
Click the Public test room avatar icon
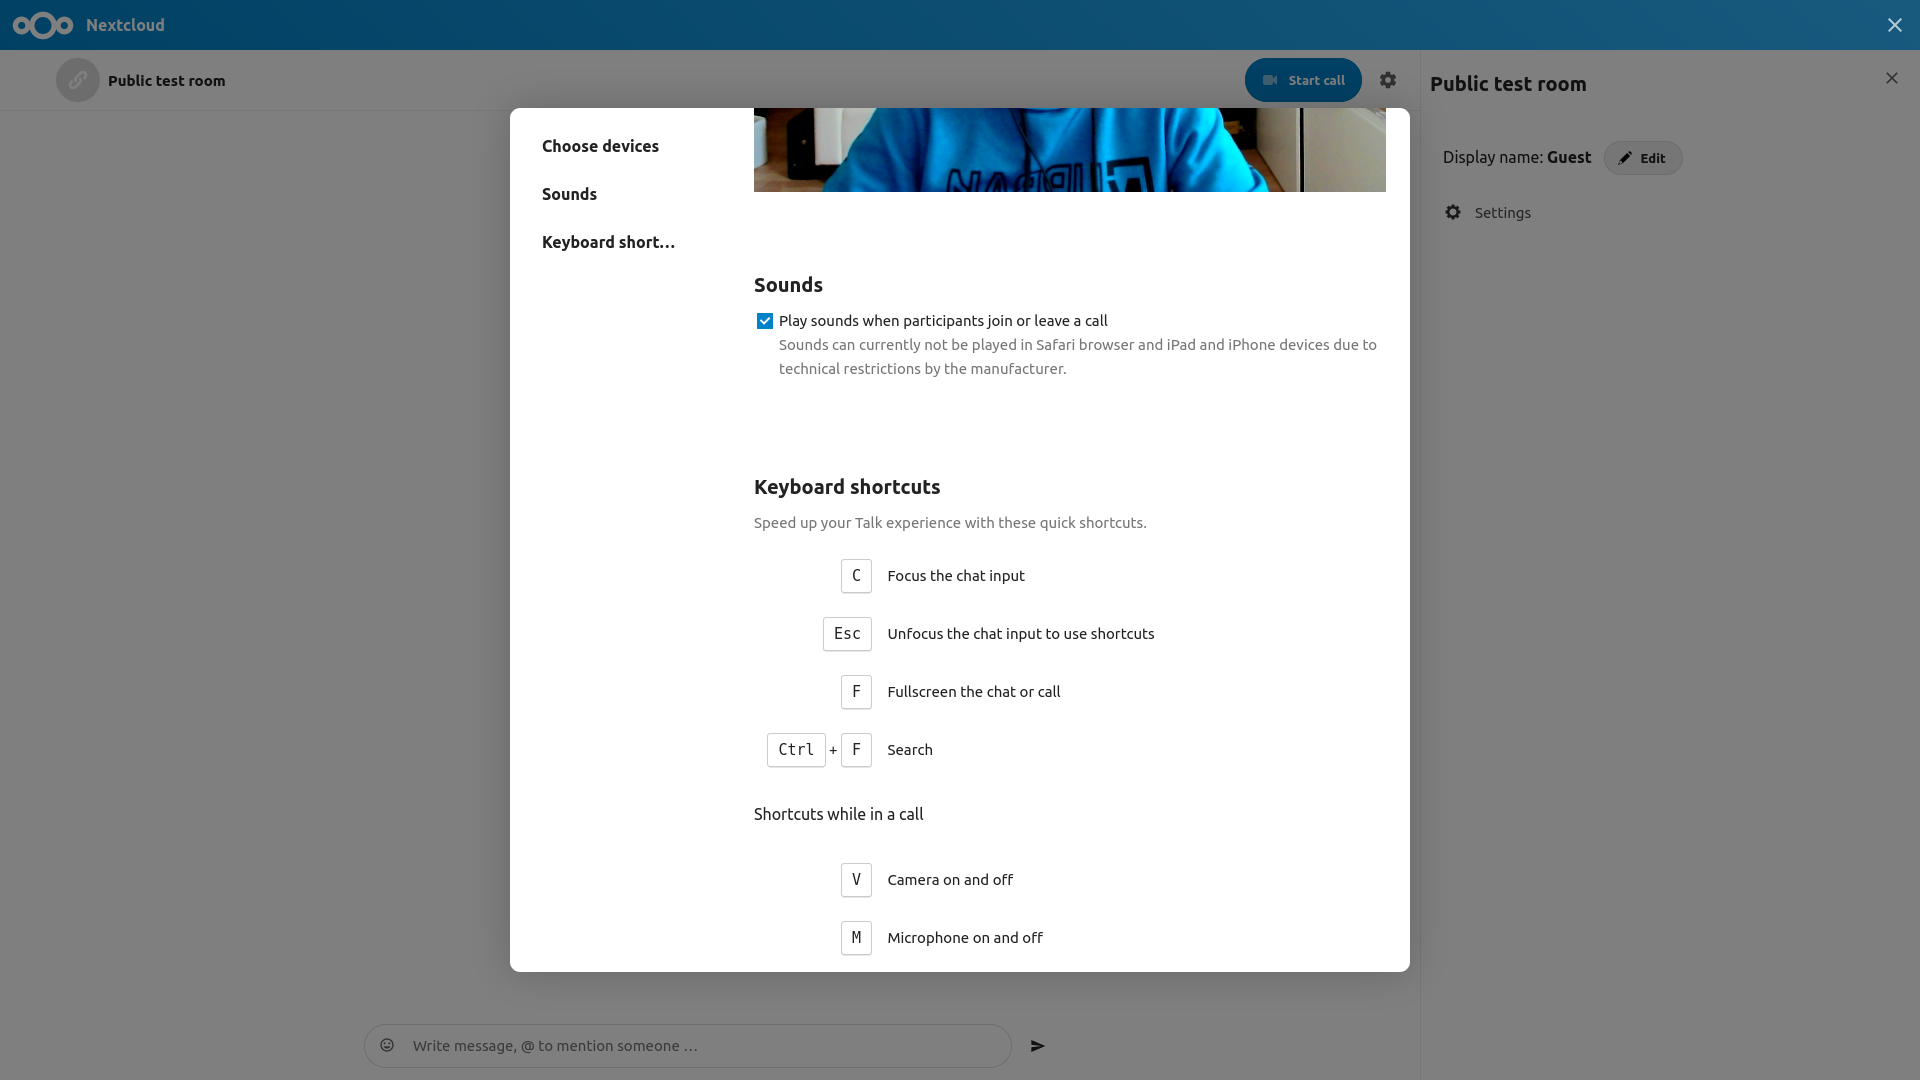pos(78,80)
